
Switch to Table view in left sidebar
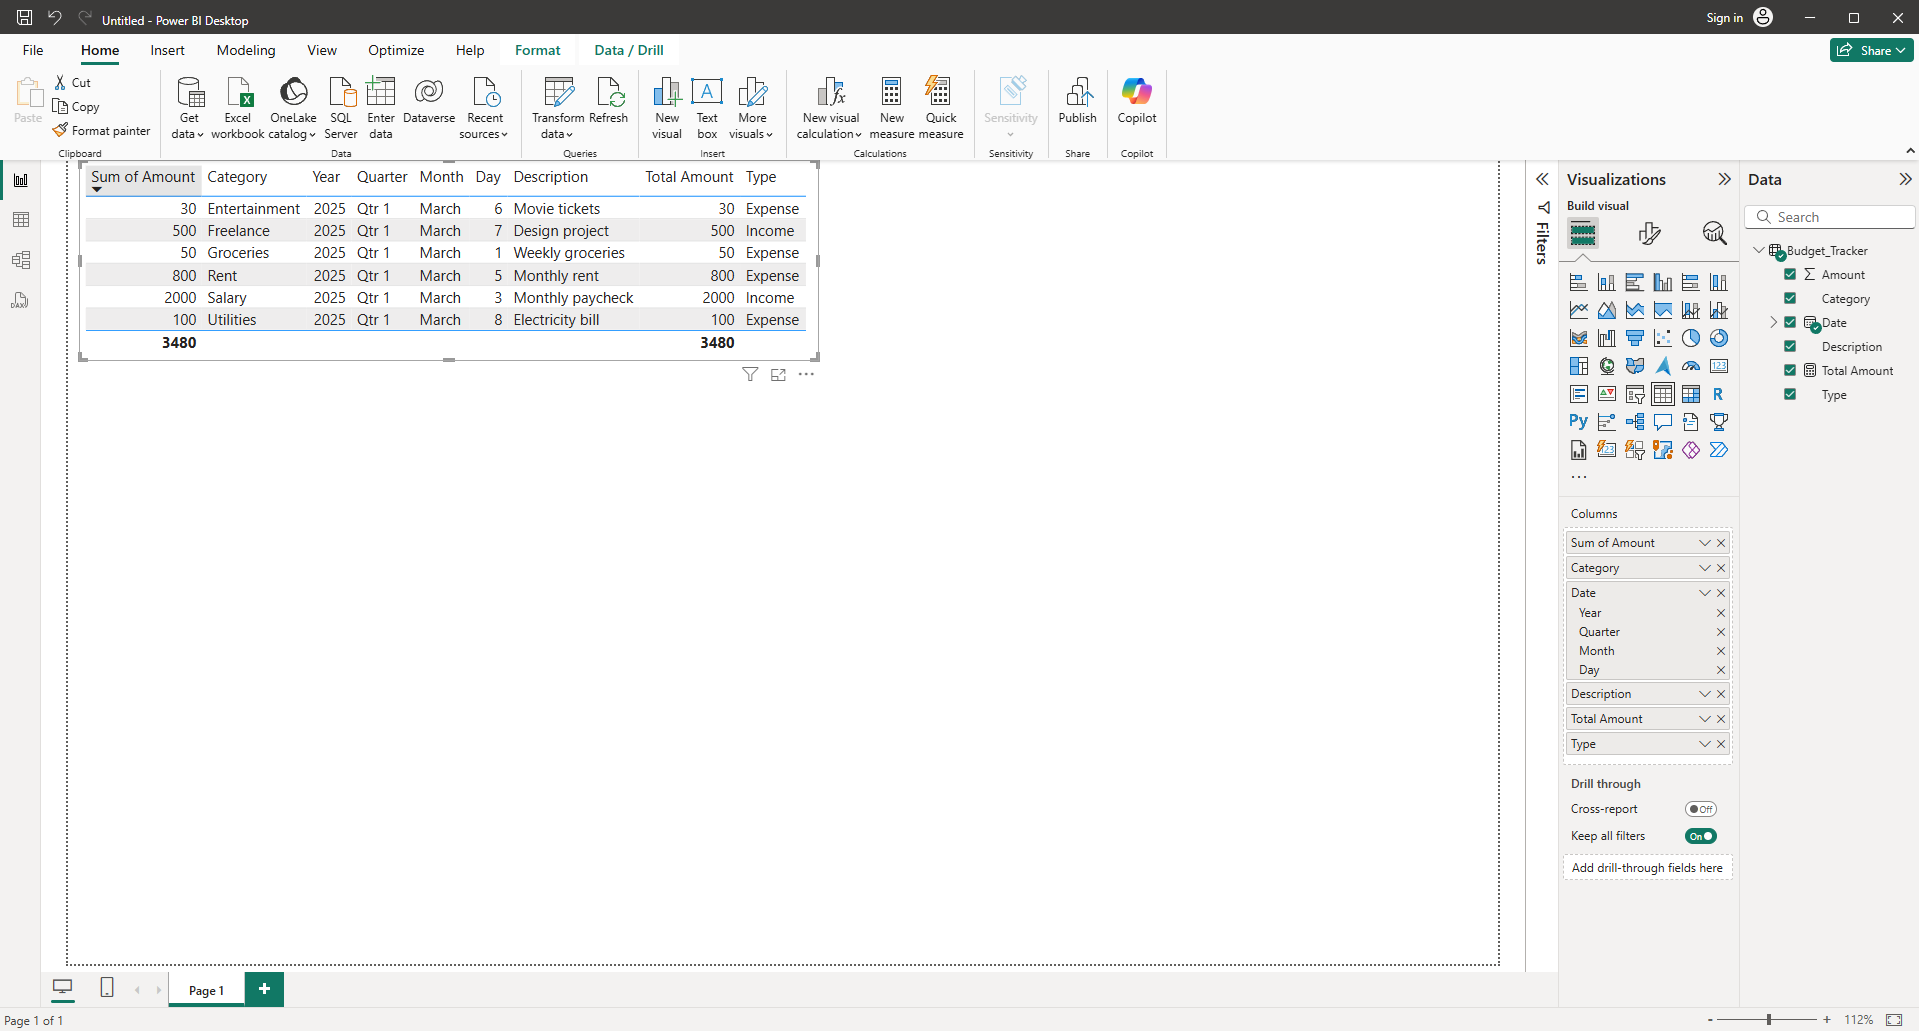(x=21, y=220)
